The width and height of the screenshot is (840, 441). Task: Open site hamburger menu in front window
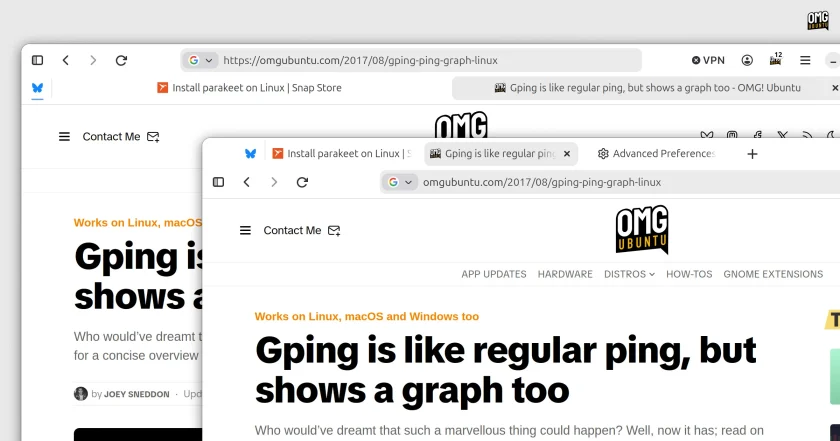click(245, 230)
